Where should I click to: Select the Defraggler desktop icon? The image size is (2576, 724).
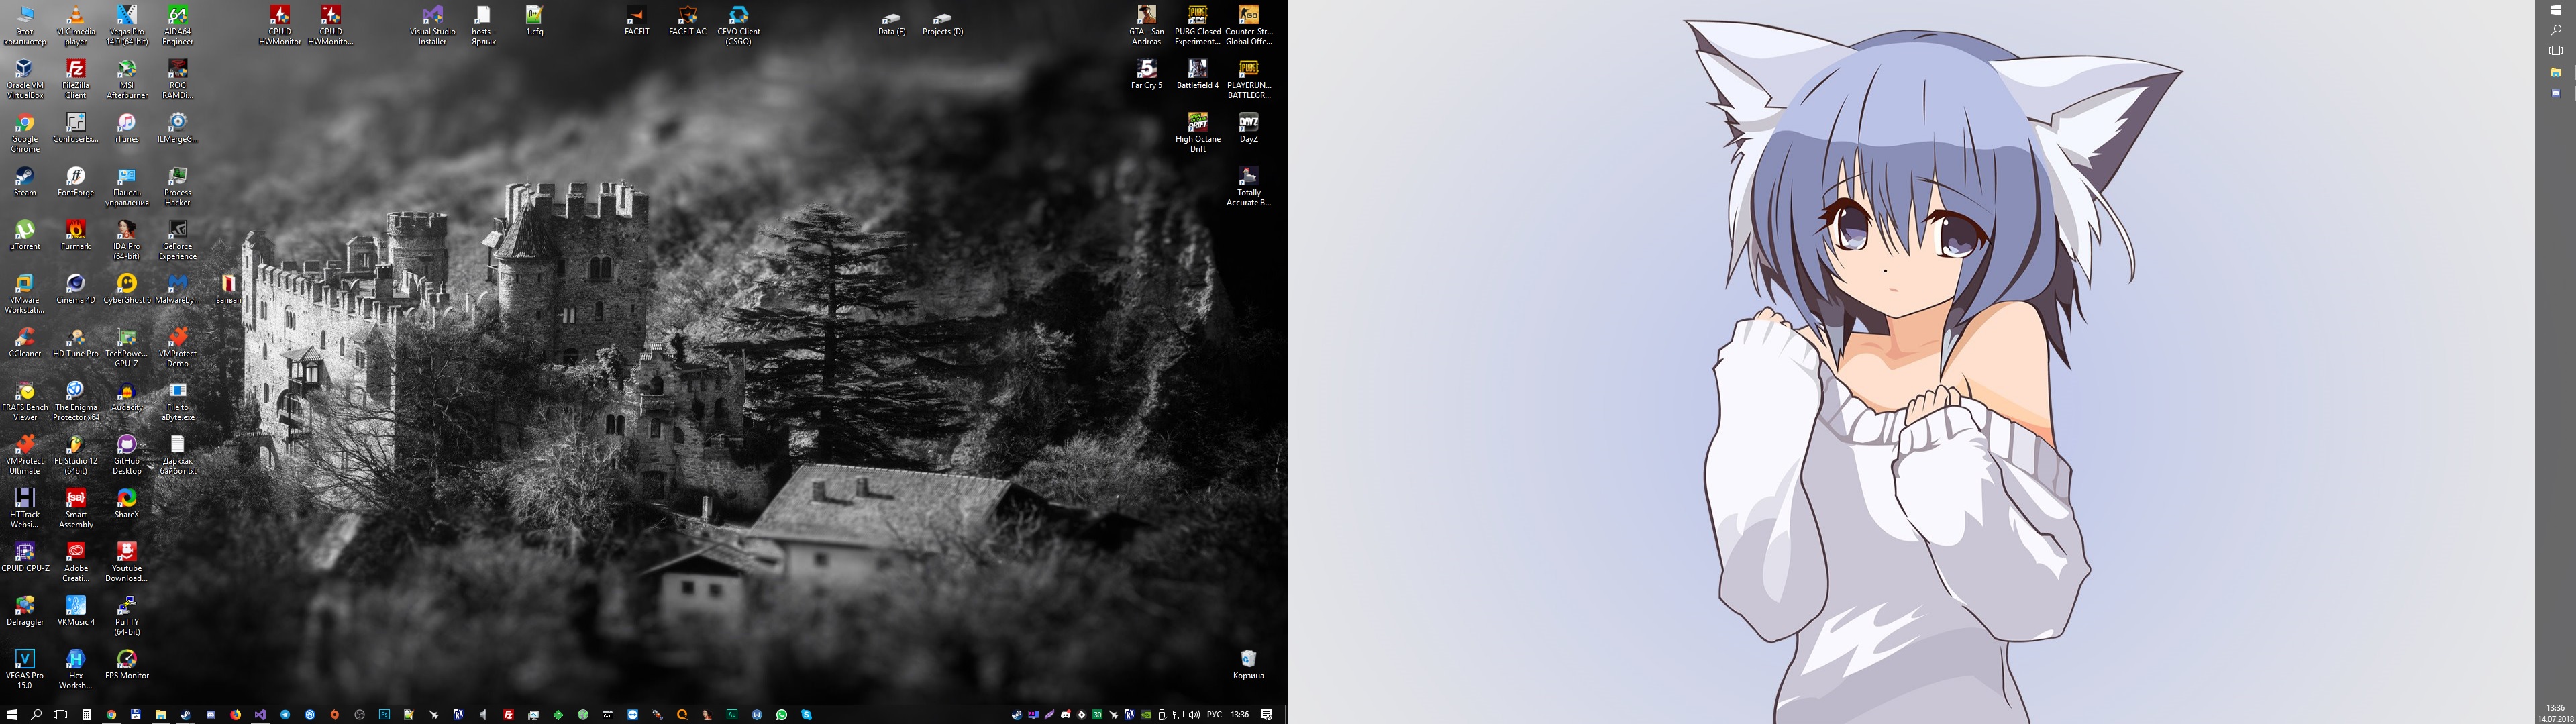click(x=25, y=612)
